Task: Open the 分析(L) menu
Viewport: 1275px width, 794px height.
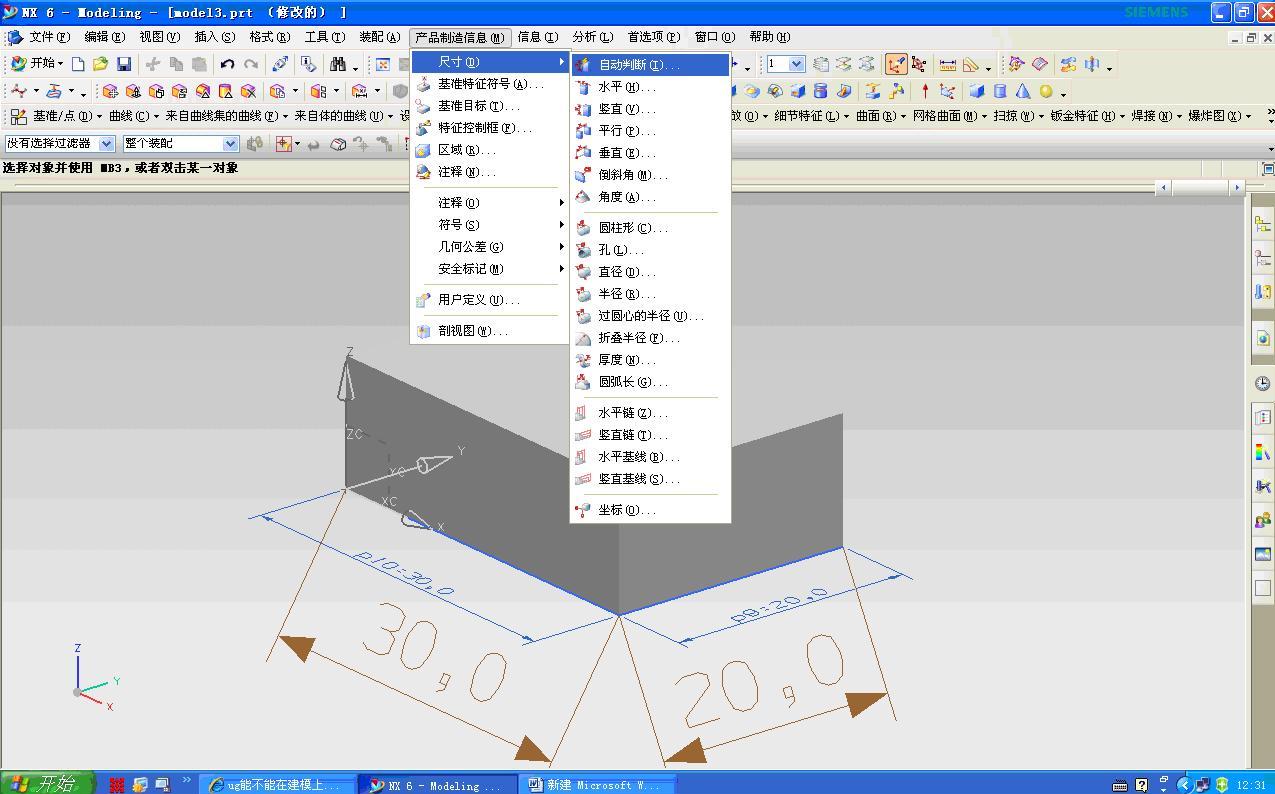Action: coord(591,37)
